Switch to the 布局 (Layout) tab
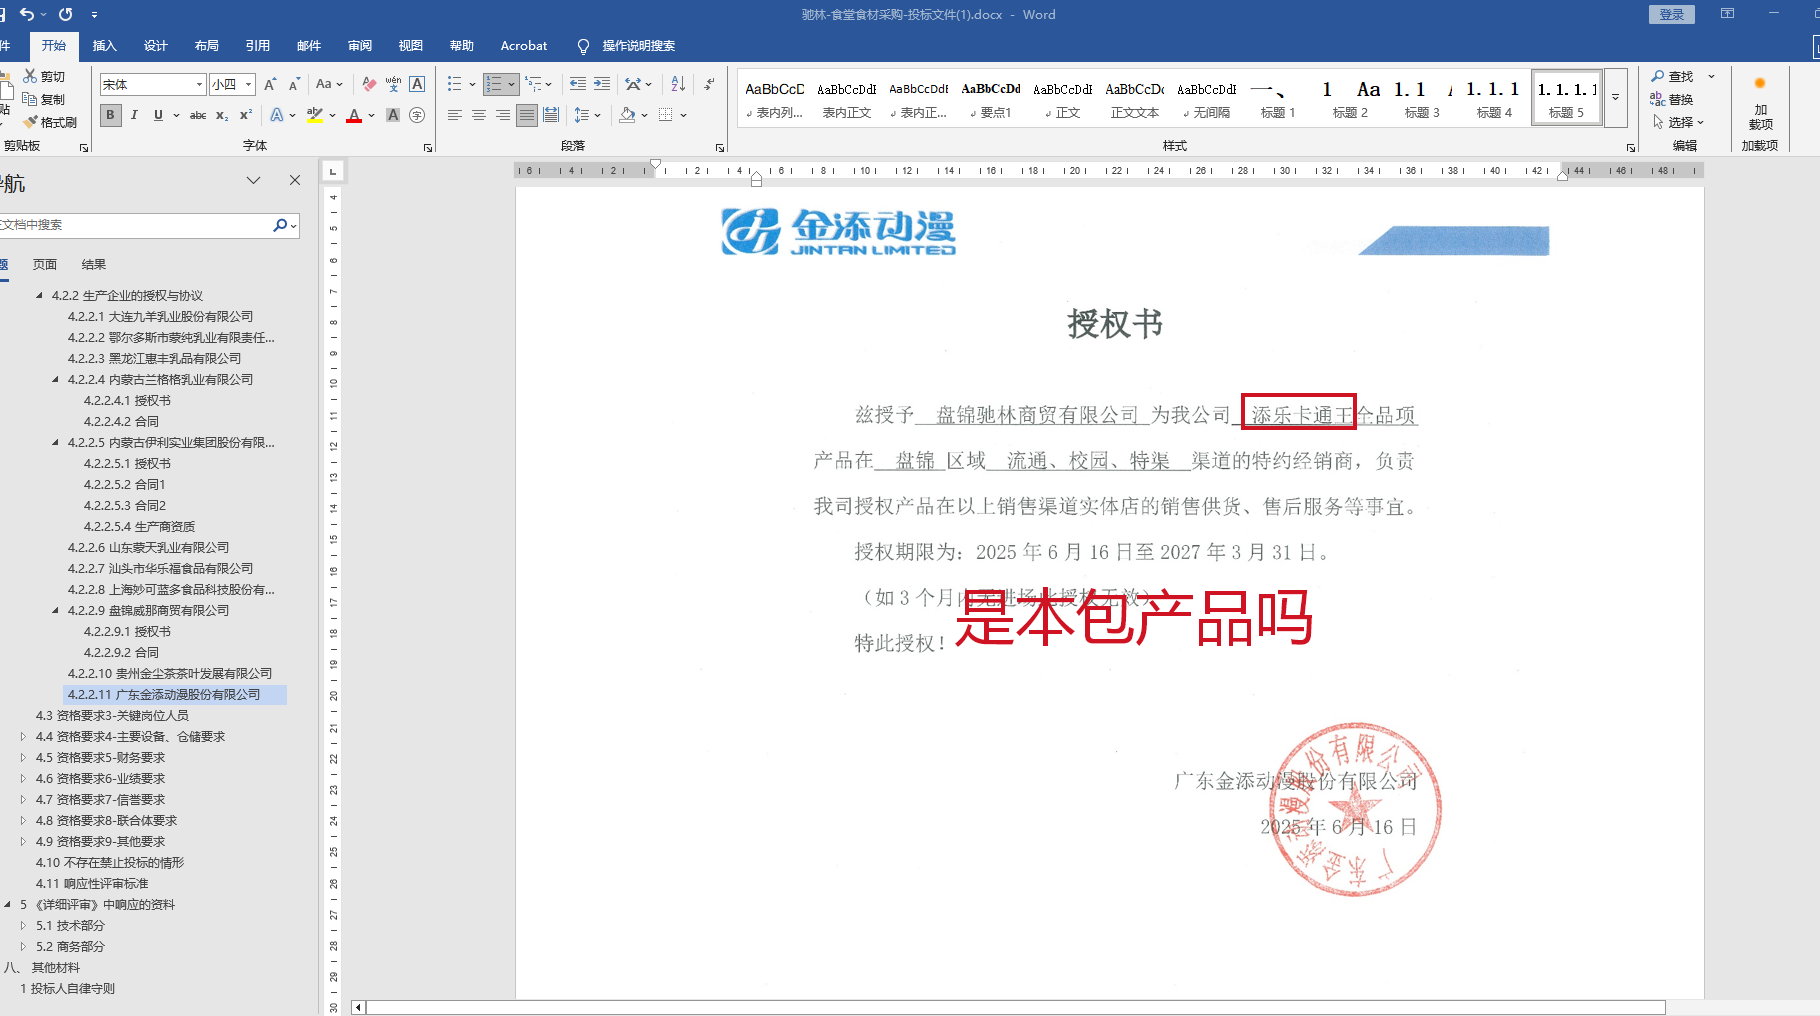Image resolution: width=1820 pixels, height=1016 pixels. (206, 46)
